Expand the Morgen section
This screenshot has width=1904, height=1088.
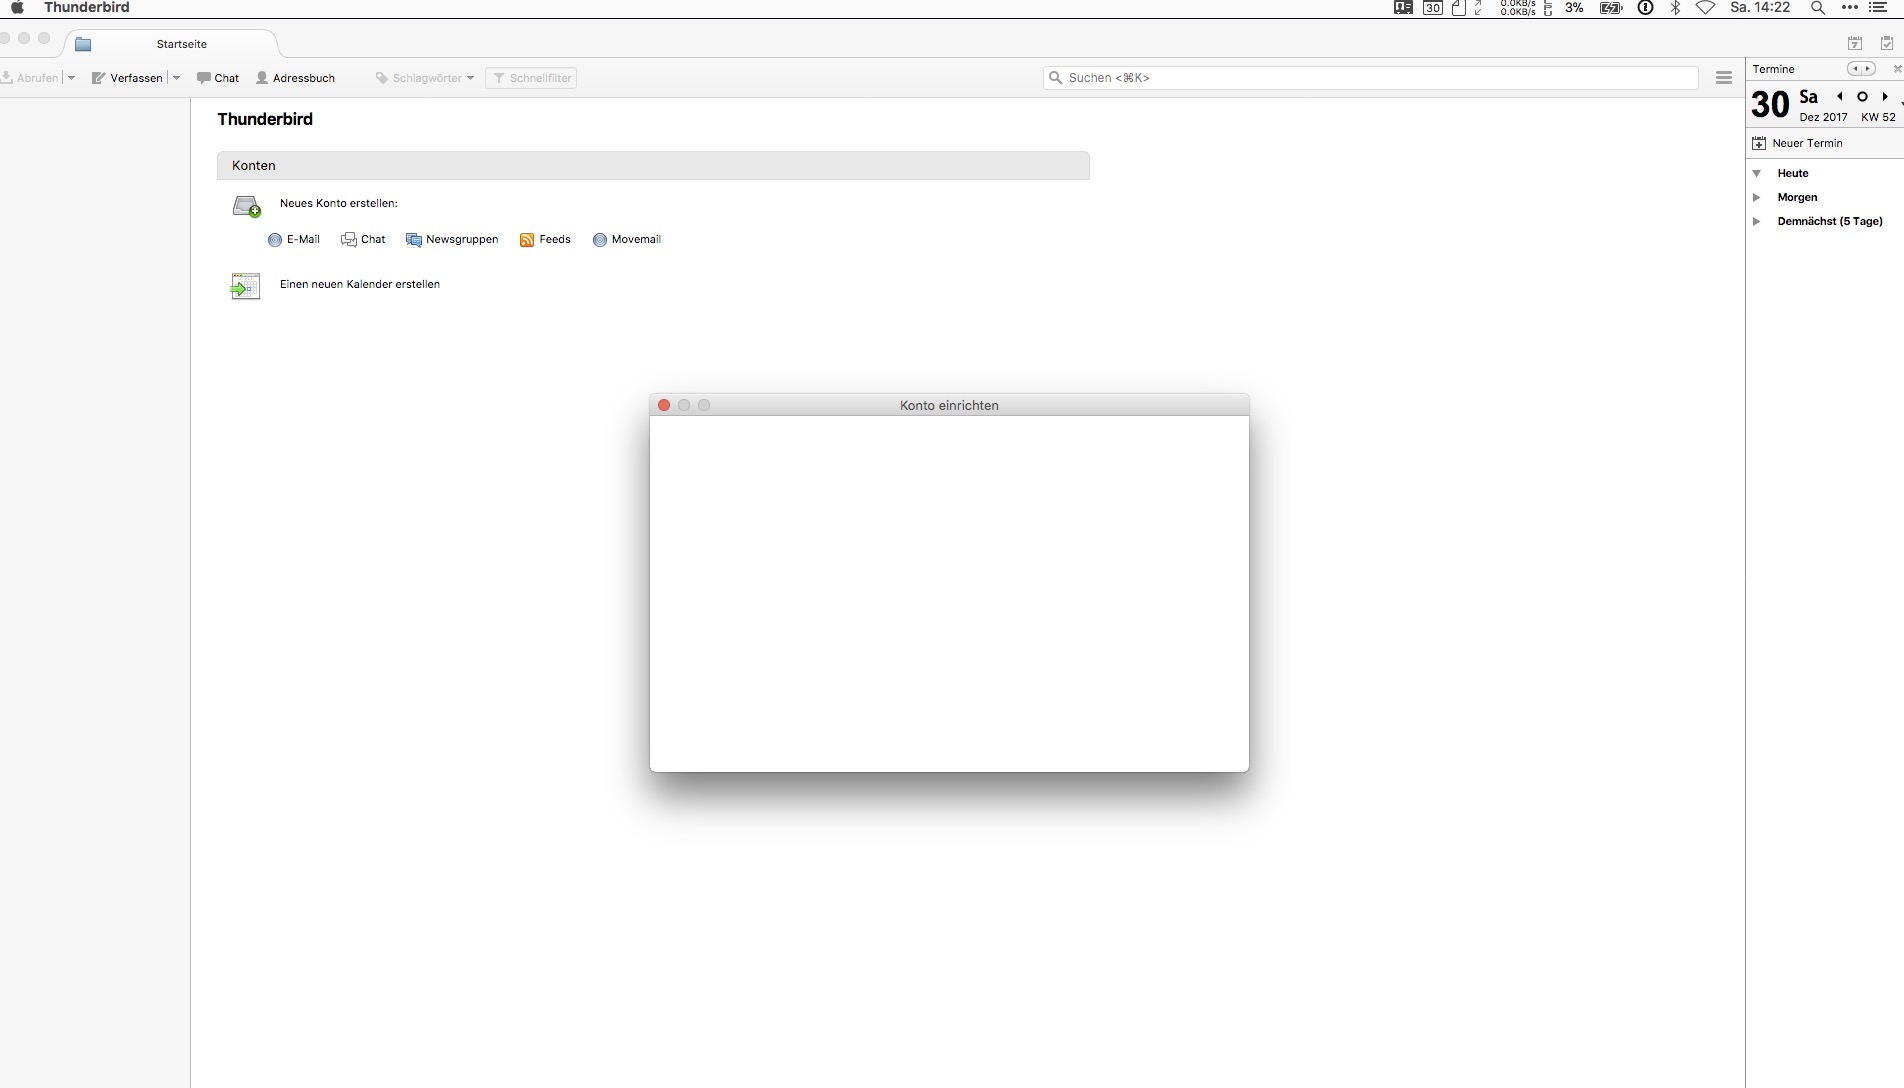tap(1757, 197)
